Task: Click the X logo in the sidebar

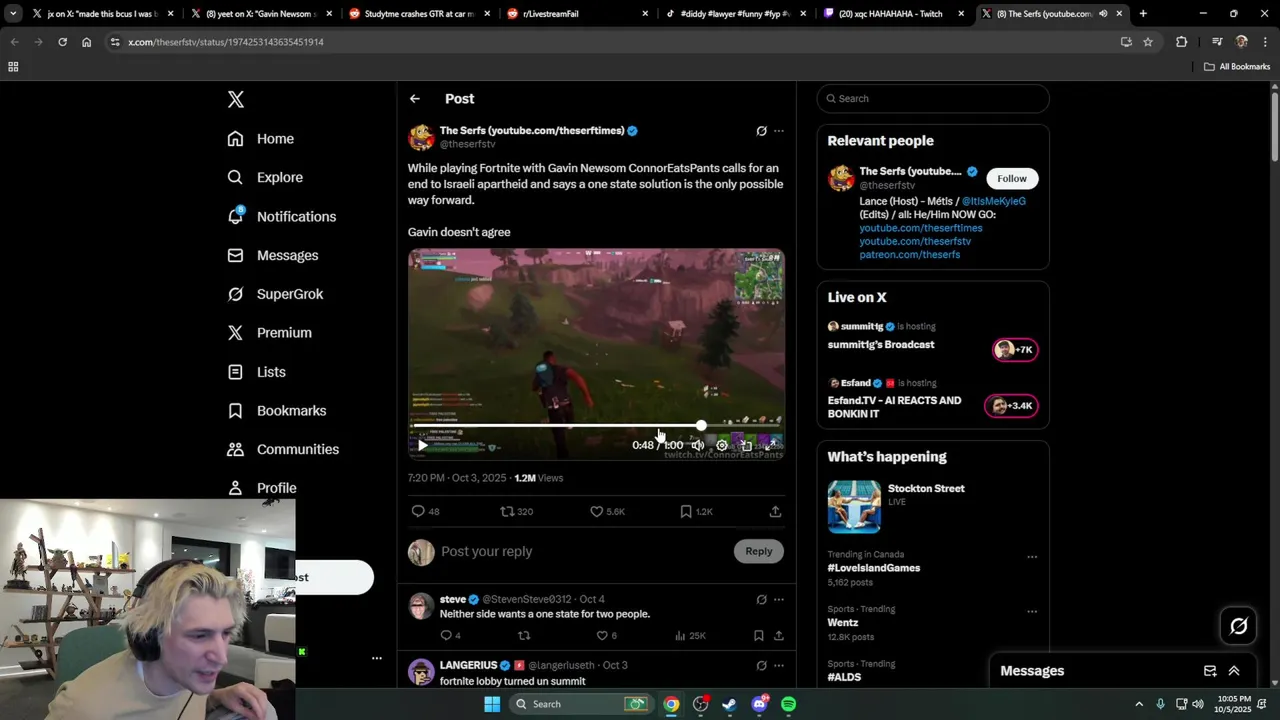Action: [236, 99]
